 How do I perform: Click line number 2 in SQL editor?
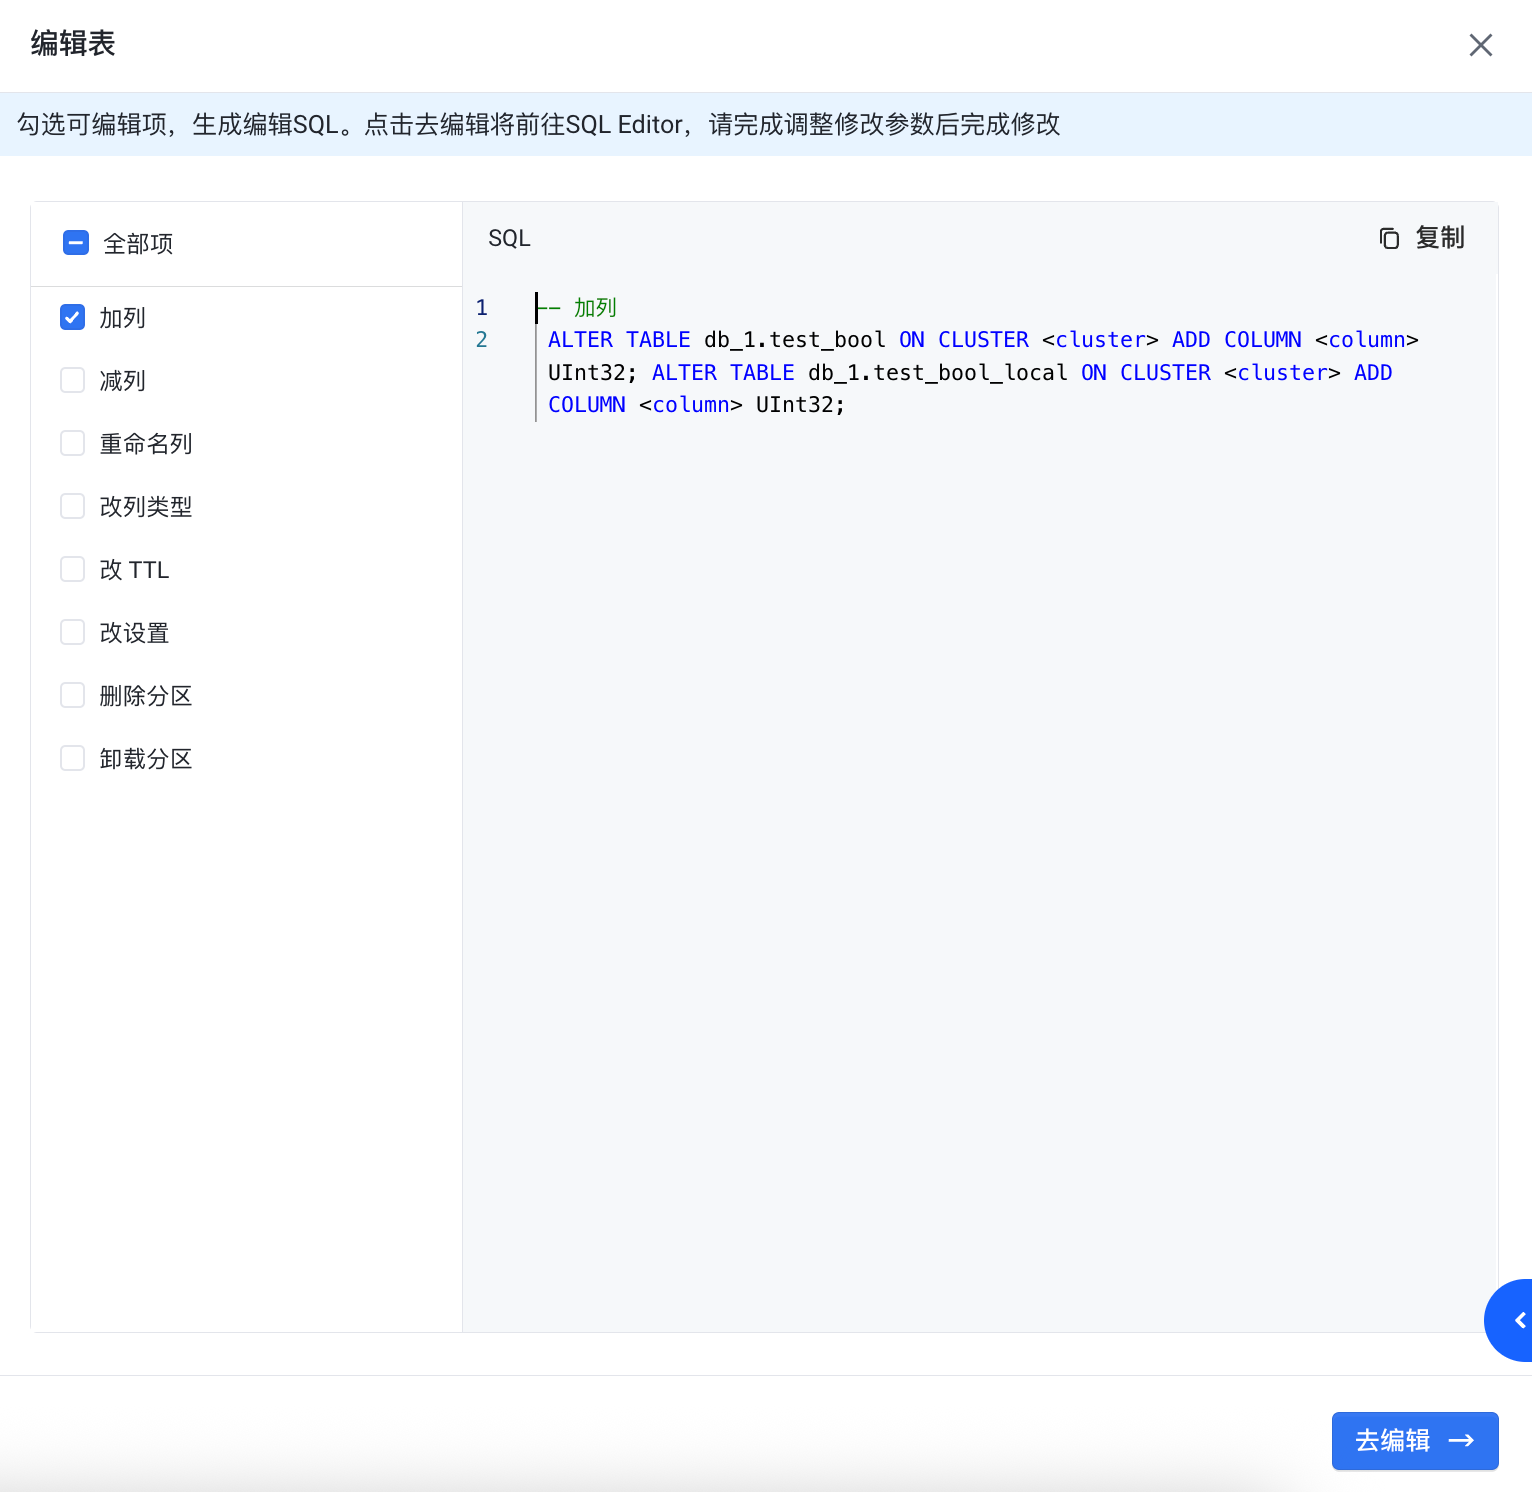(x=482, y=340)
